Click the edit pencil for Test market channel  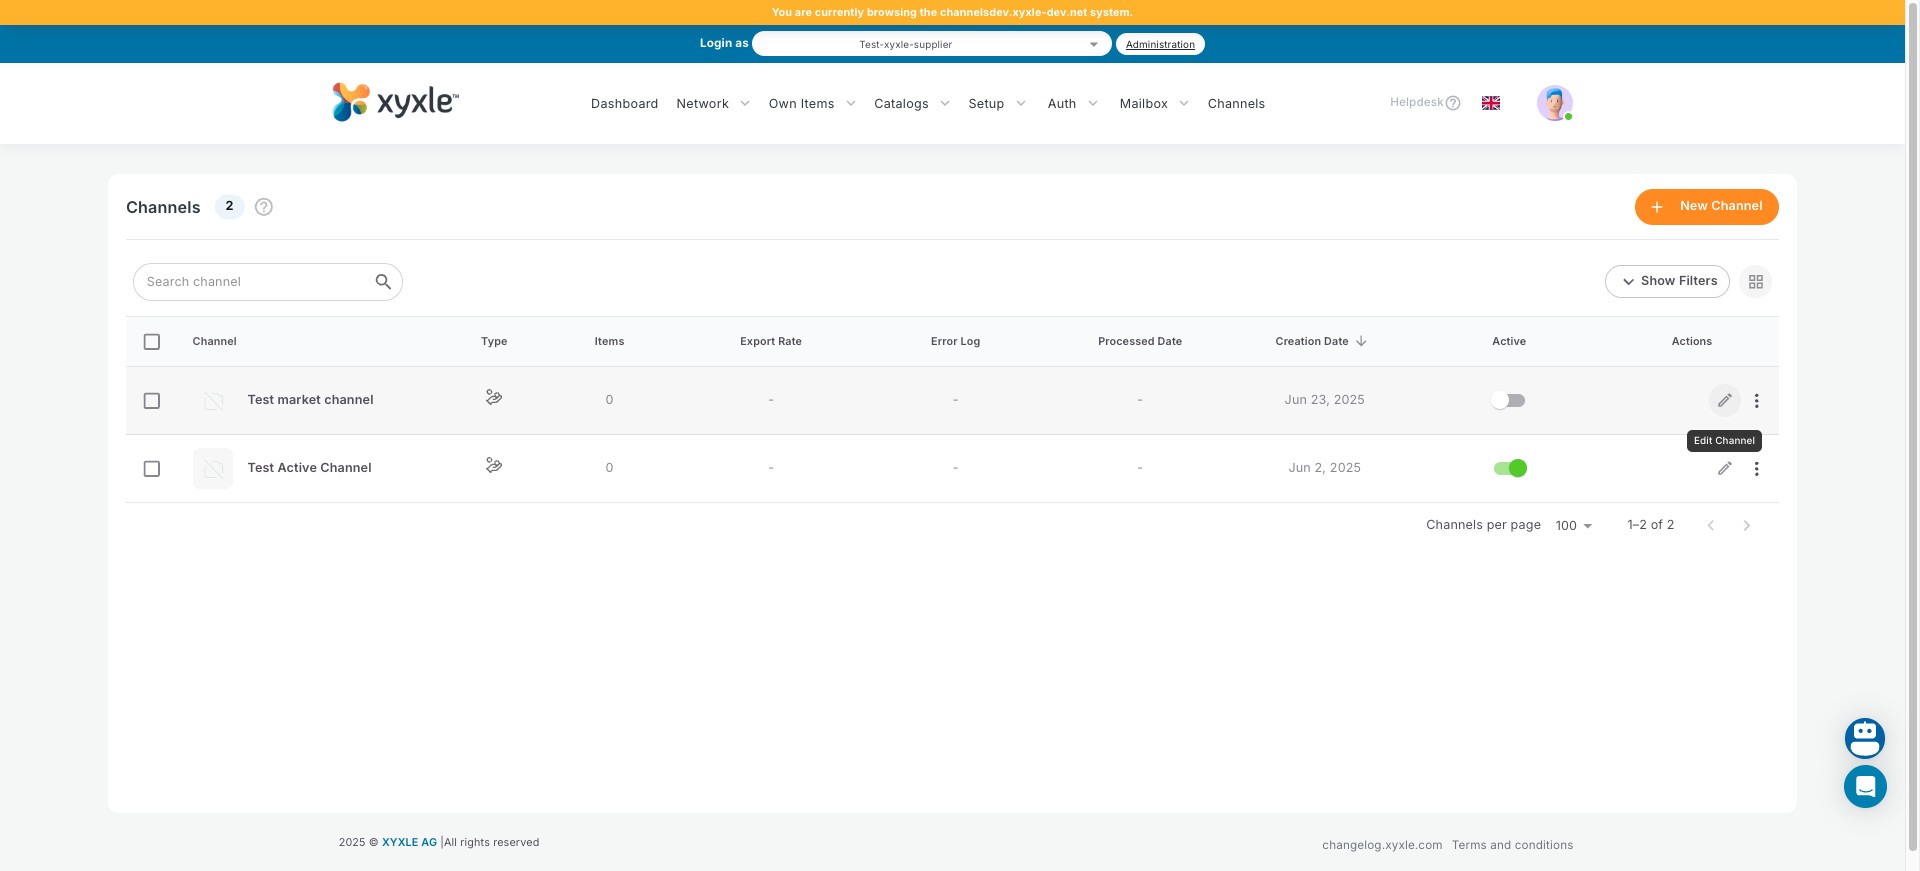[1724, 400]
